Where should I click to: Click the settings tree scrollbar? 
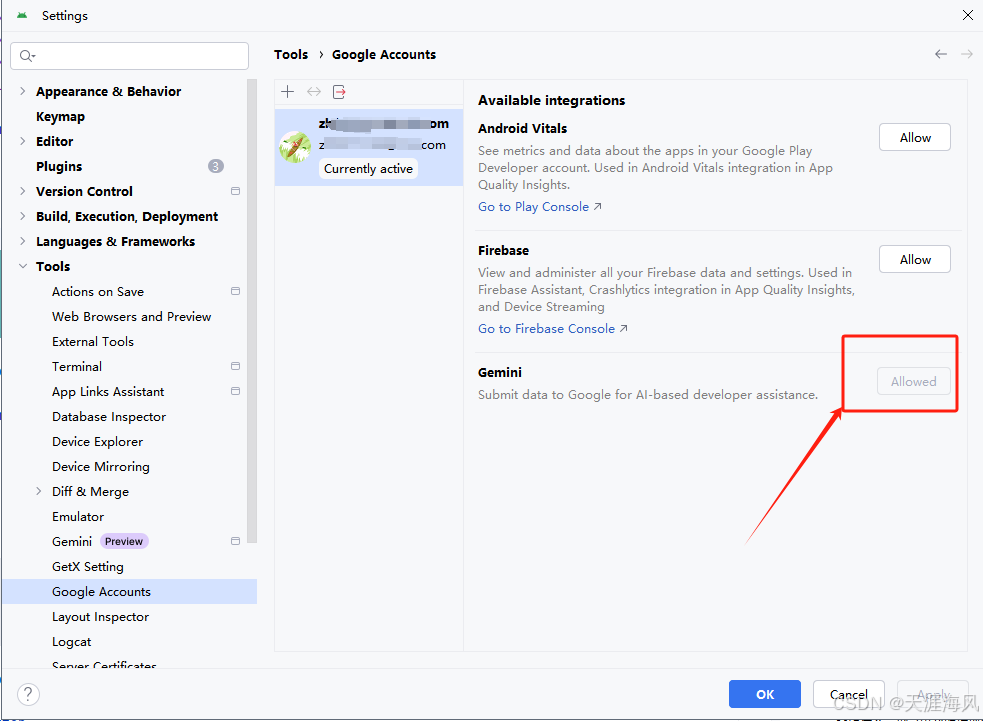point(252,310)
